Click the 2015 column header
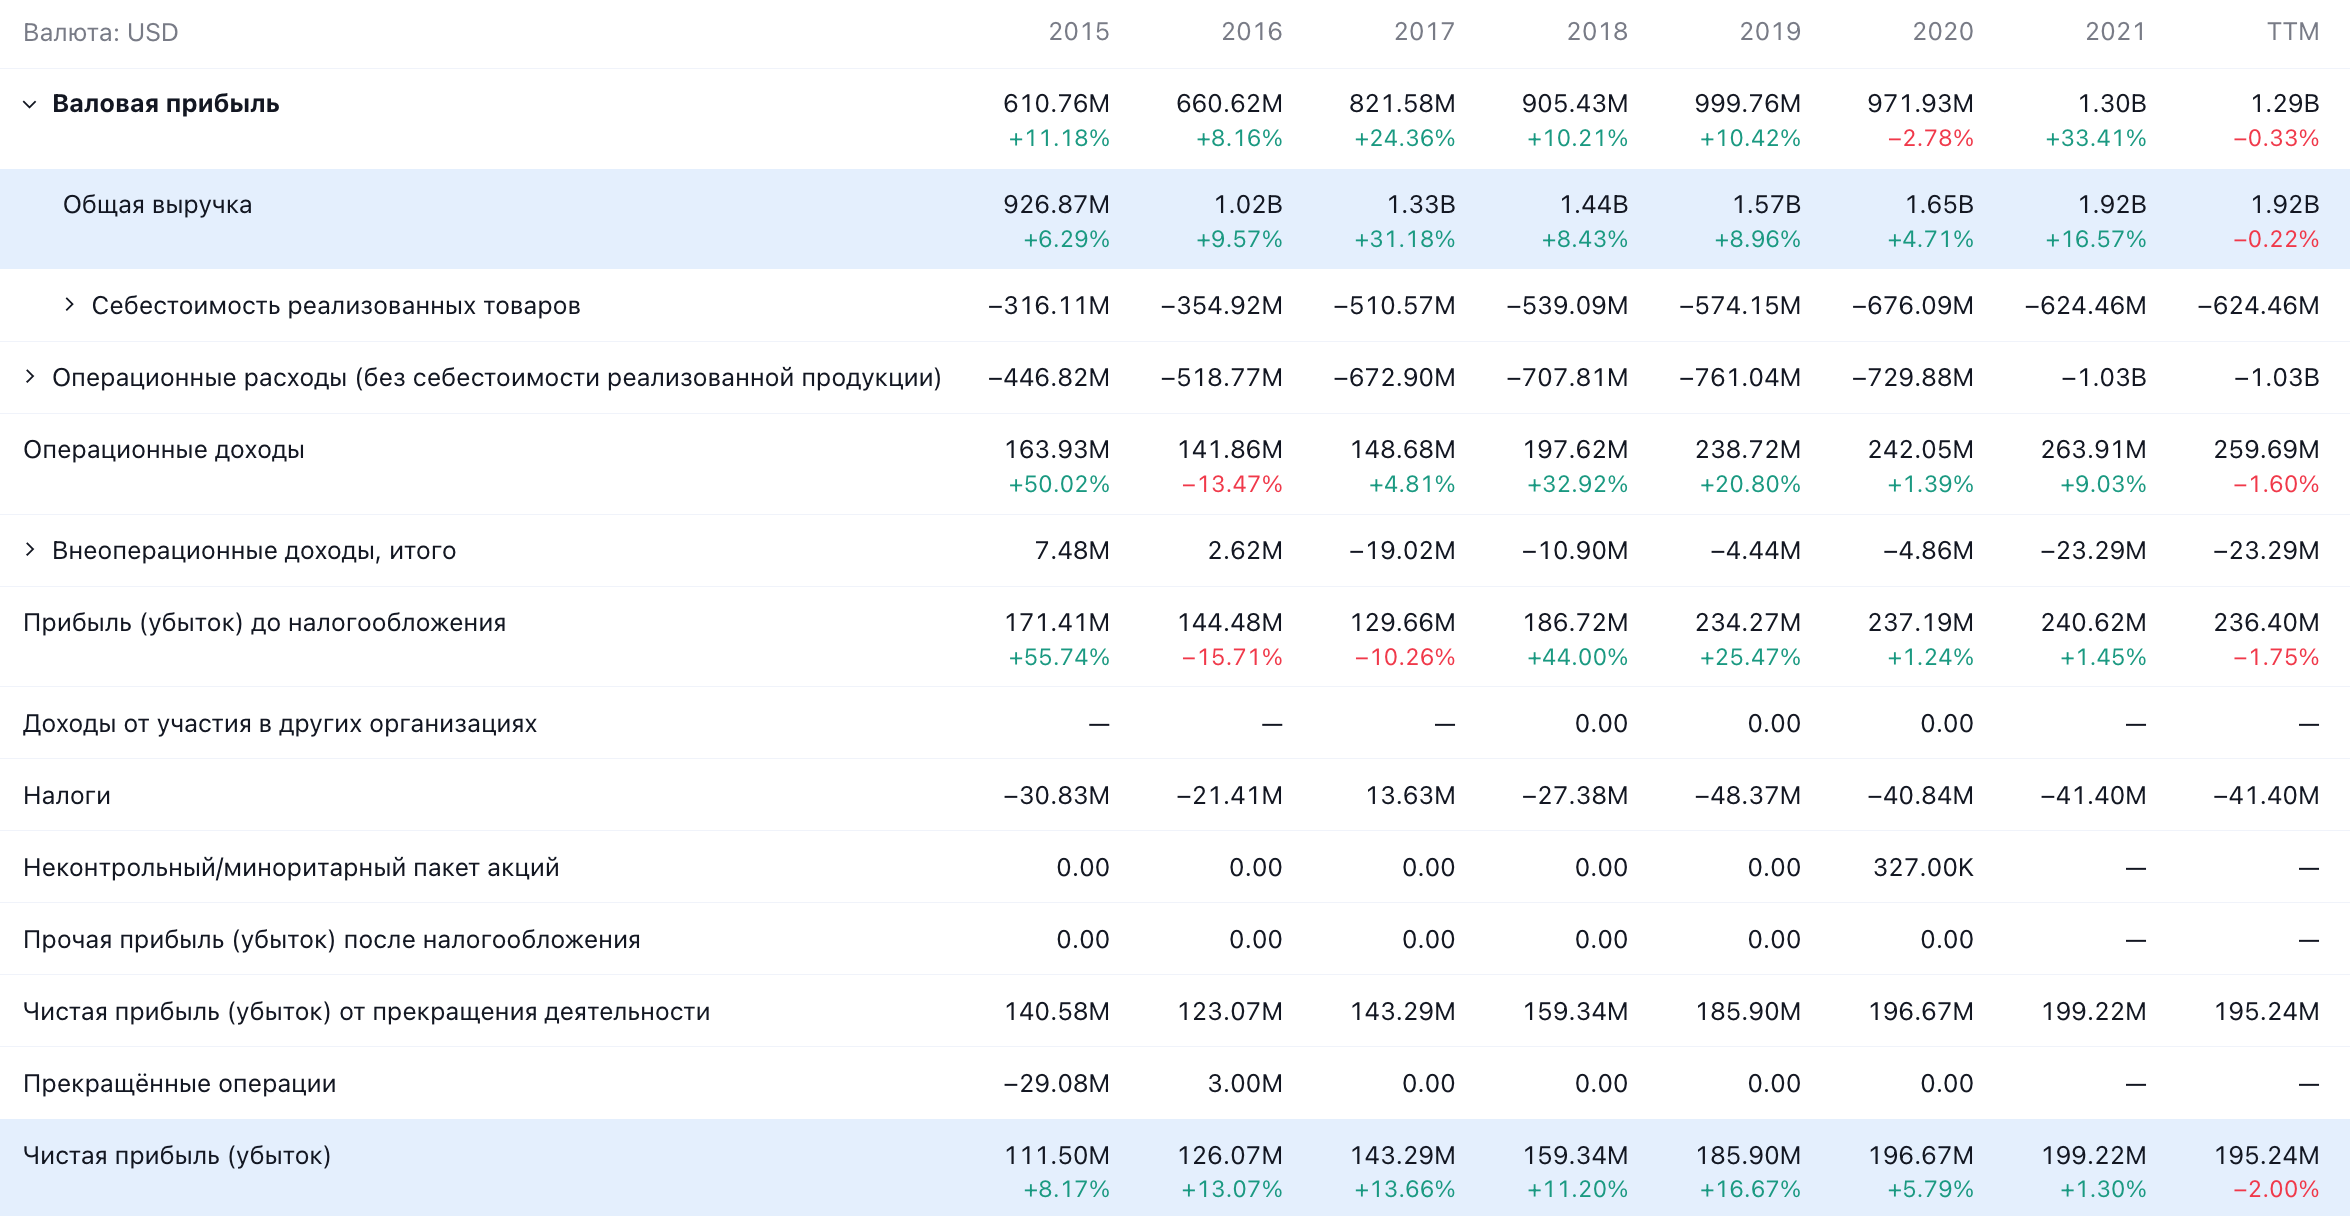Screen dimensions: 2350x1216 (1079, 32)
